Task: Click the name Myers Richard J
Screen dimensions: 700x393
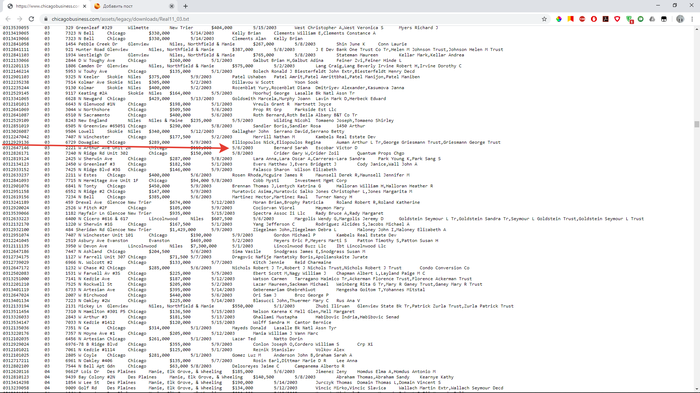Action: coord(418,28)
